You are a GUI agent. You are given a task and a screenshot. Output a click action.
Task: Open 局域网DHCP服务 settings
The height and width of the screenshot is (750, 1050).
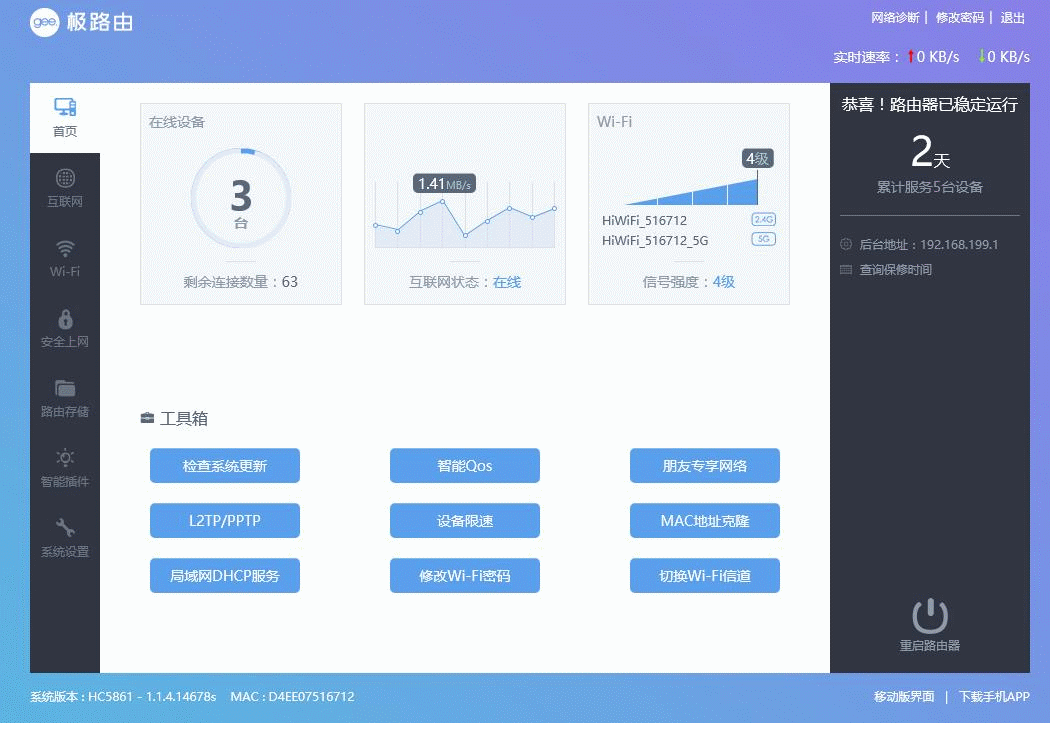click(x=225, y=575)
